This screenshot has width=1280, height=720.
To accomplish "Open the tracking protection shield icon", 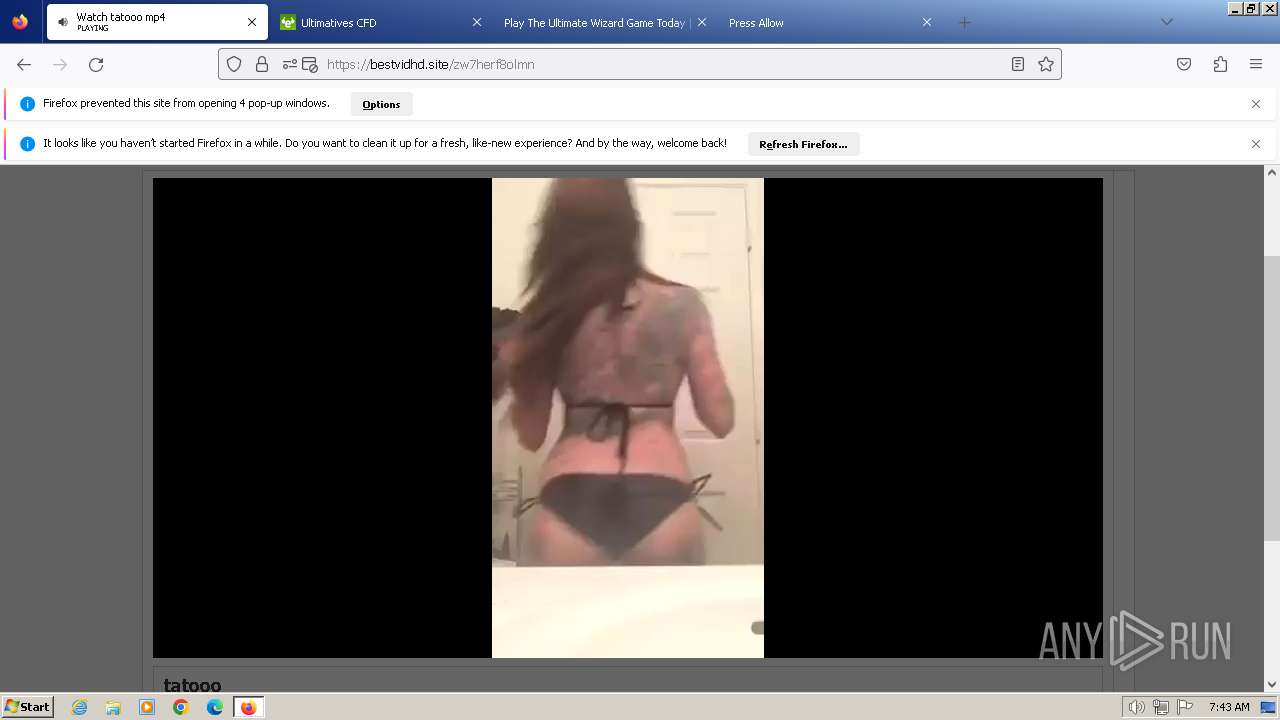I will click(234, 64).
